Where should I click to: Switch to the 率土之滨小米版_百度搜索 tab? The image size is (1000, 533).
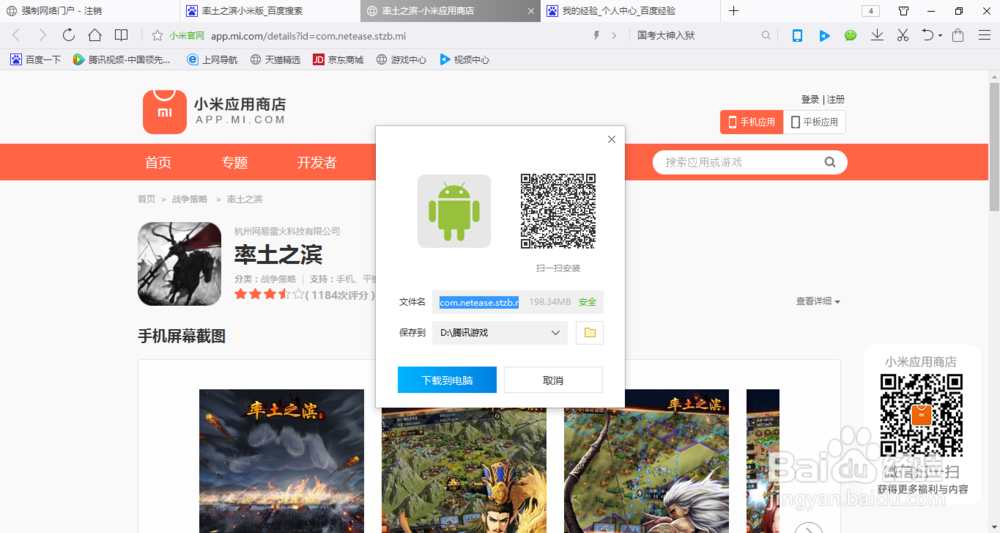(270, 11)
